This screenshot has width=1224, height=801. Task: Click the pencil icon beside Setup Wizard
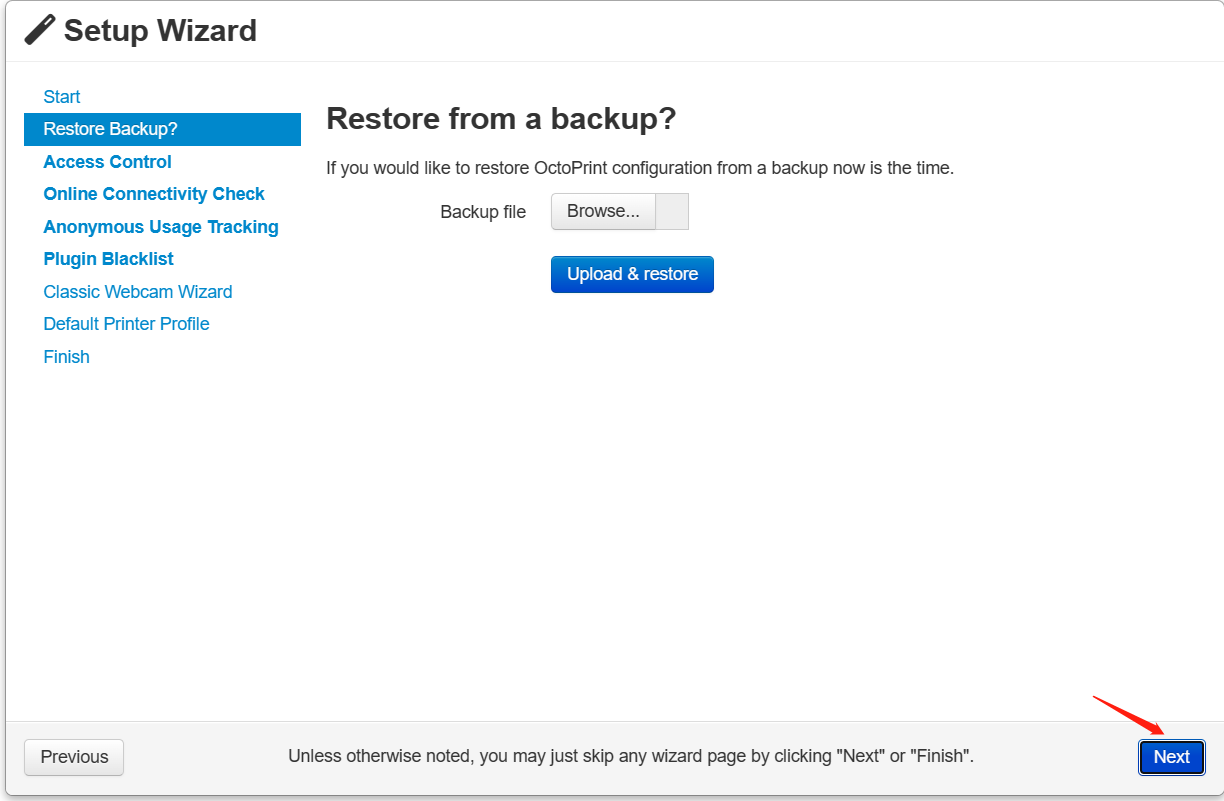(x=40, y=30)
